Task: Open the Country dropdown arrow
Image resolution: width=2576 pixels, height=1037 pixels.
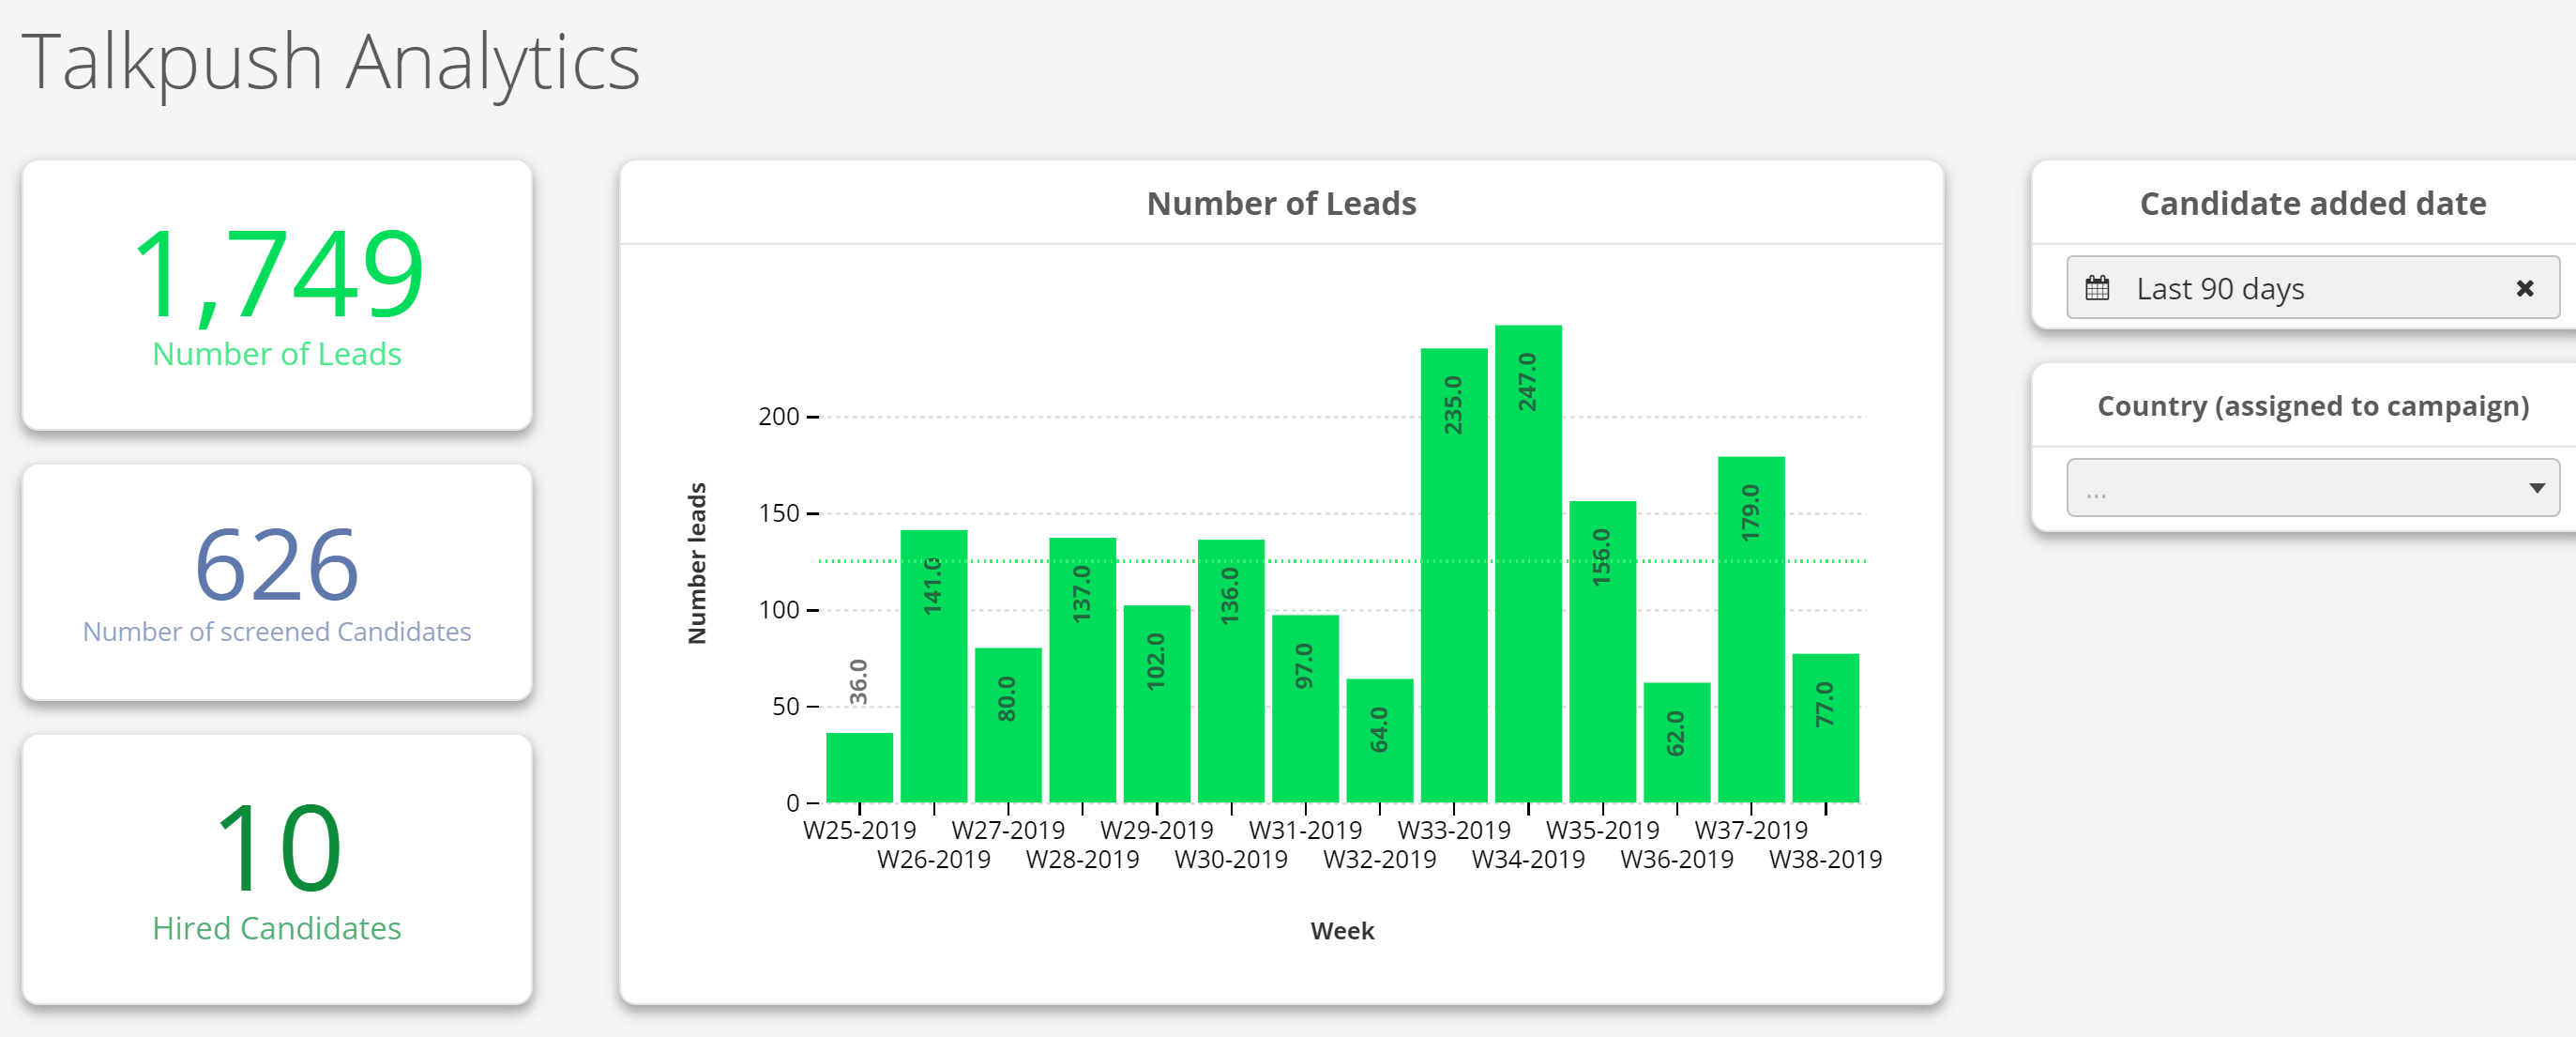Action: [x=2536, y=488]
